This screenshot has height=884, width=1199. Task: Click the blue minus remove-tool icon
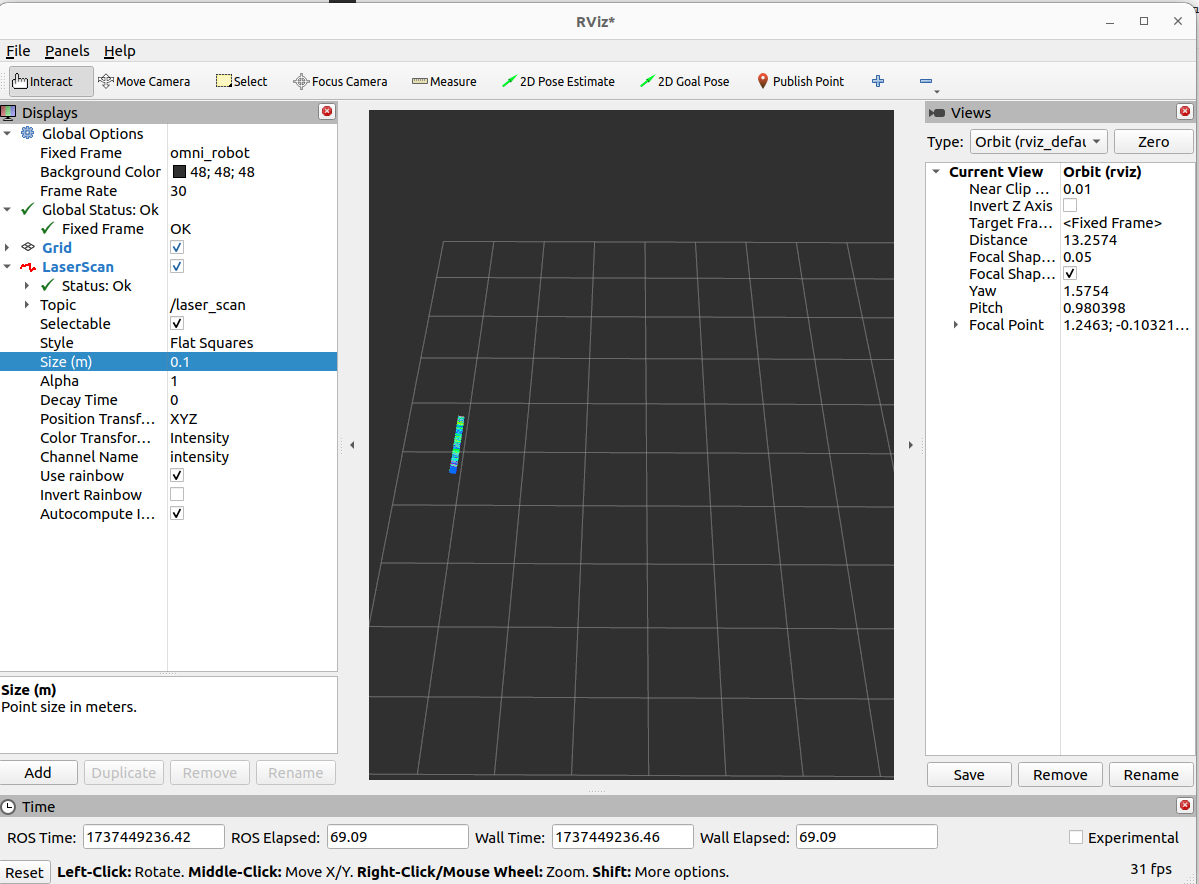point(926,81)
